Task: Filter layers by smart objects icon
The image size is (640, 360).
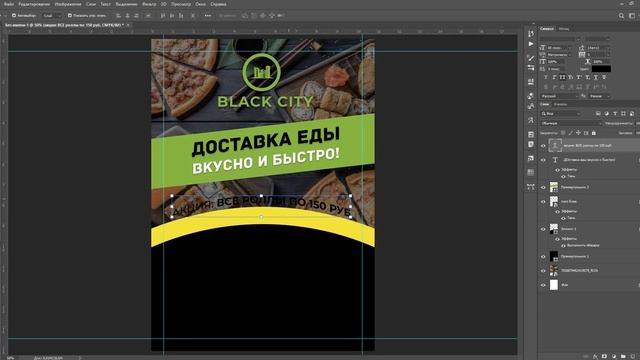Action: tap(631, 113)
